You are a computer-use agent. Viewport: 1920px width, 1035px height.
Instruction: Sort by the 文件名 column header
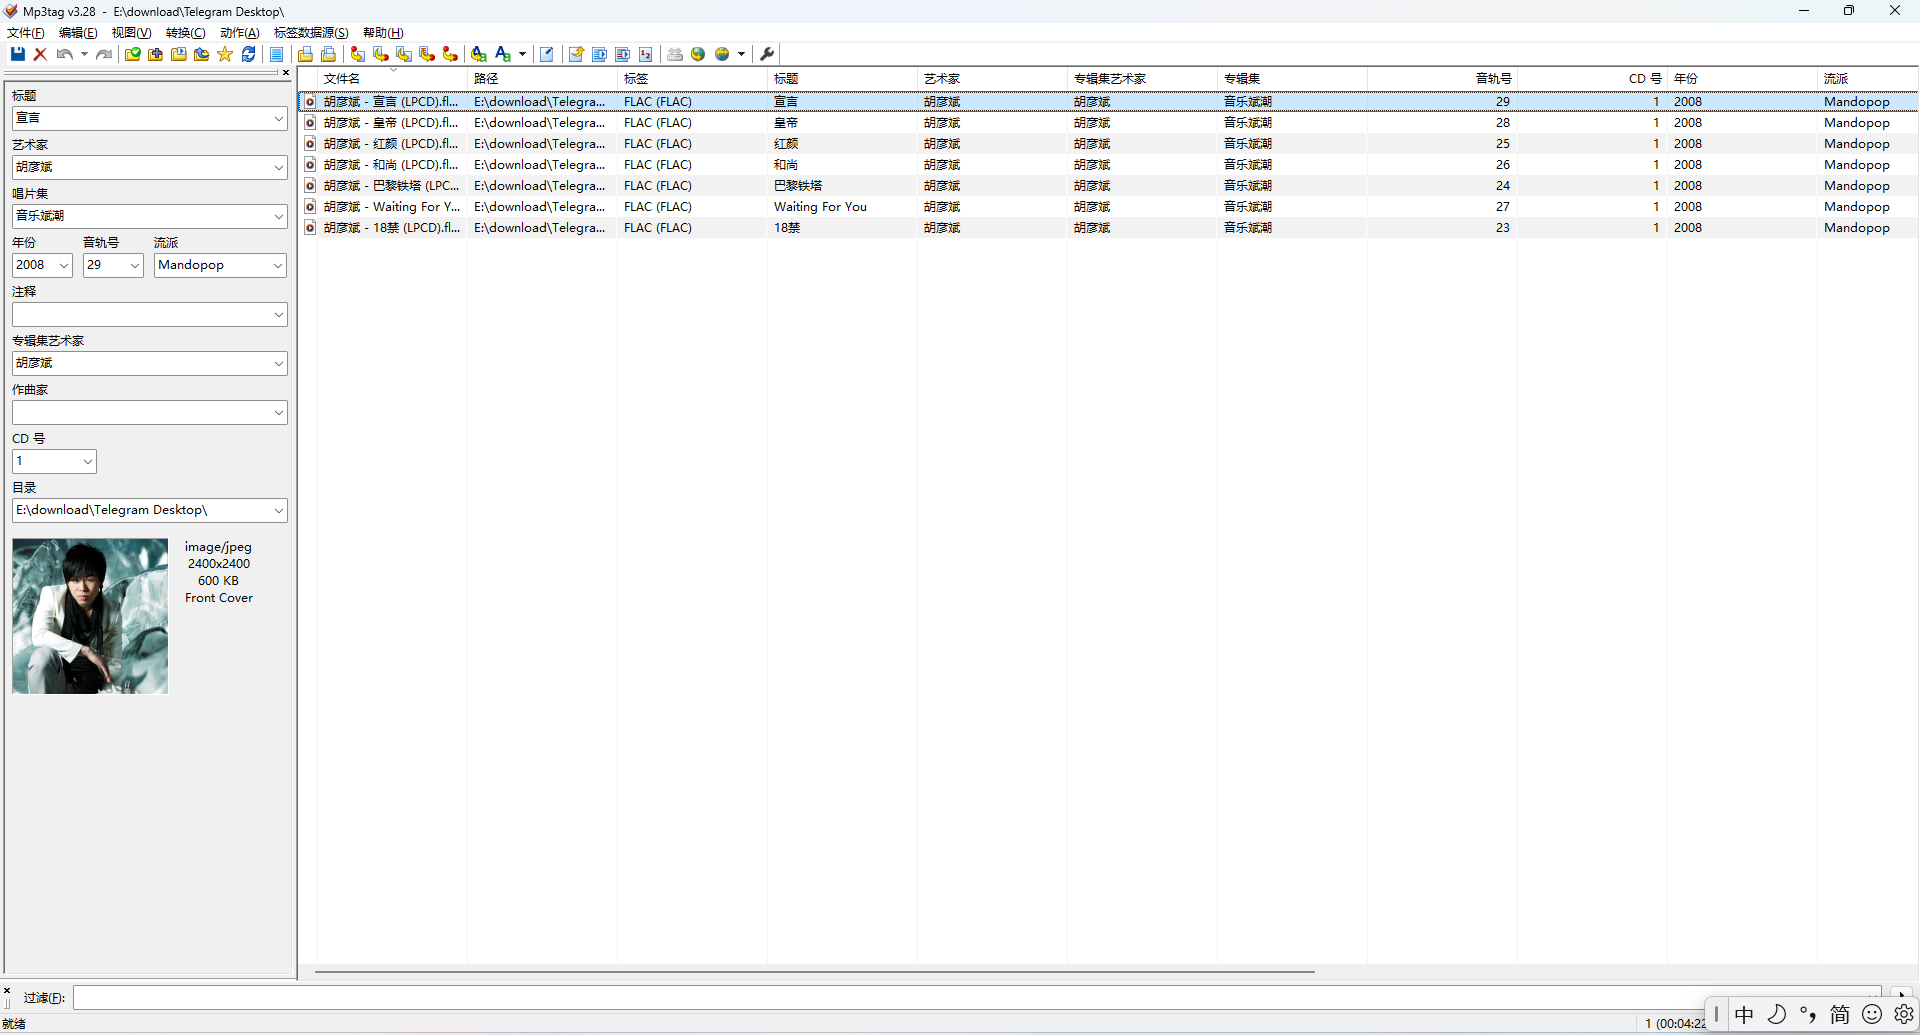pos(392,78)
